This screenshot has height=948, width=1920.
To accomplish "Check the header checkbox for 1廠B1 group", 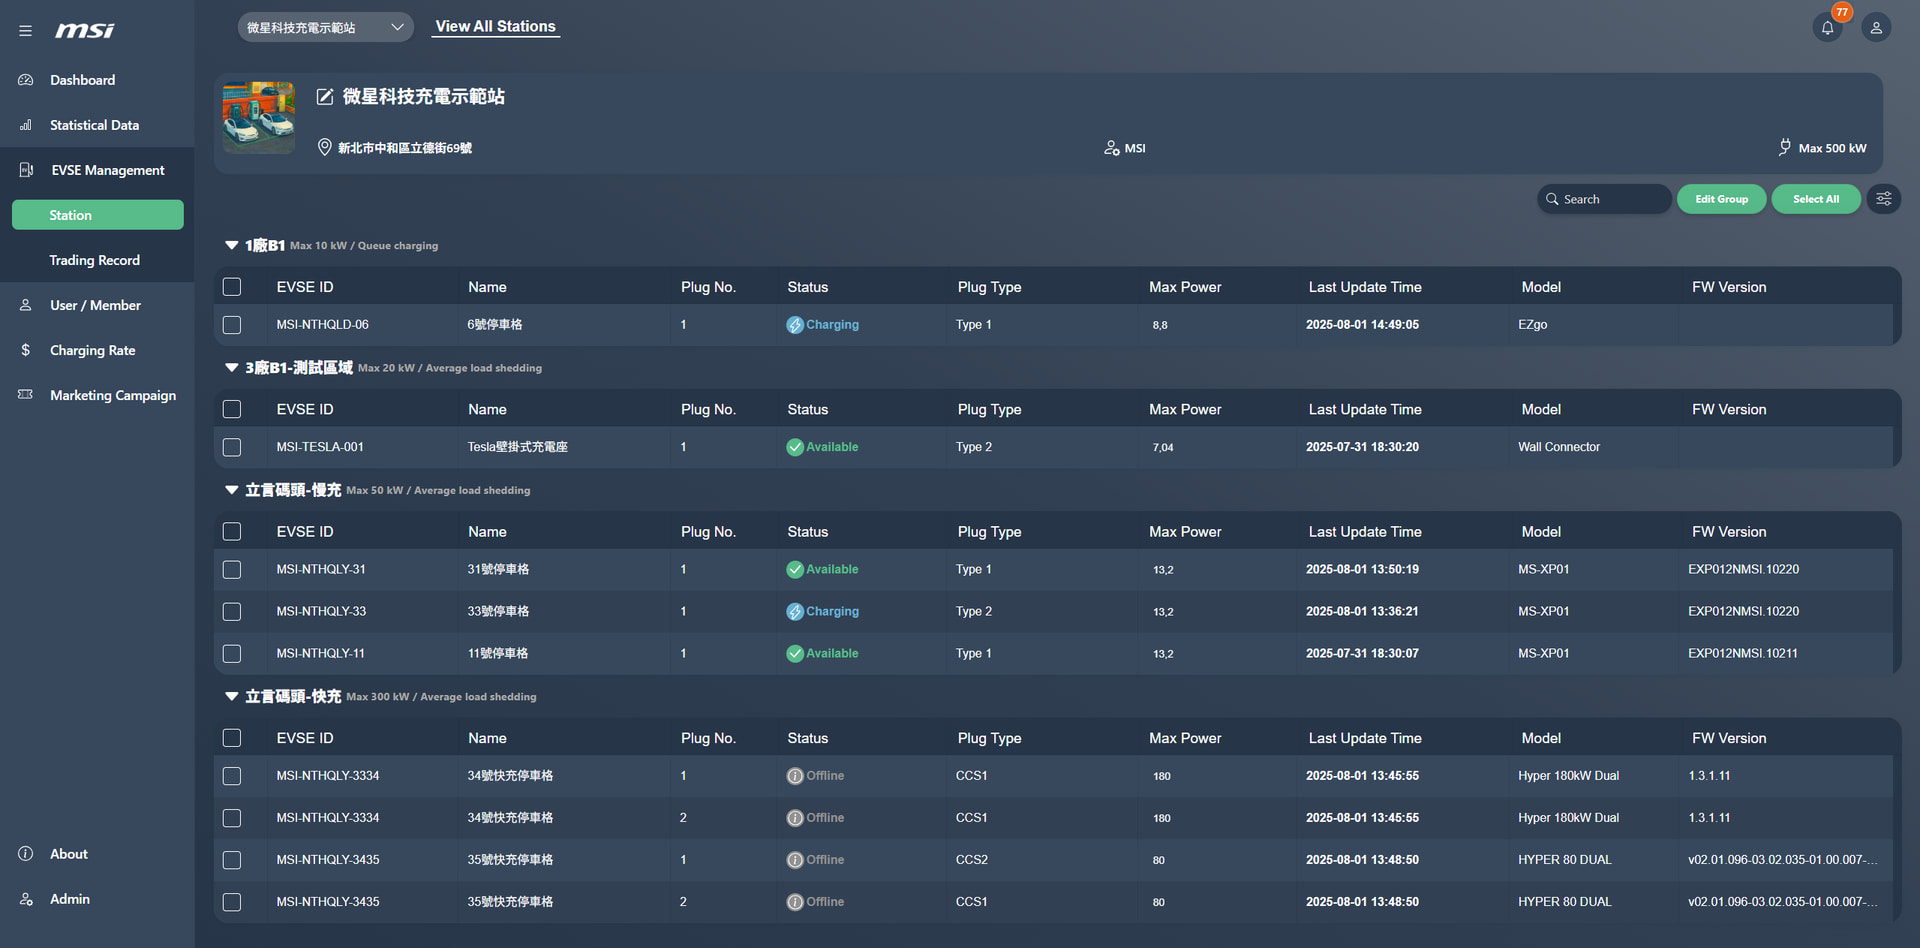I will [x=232, y=287].
